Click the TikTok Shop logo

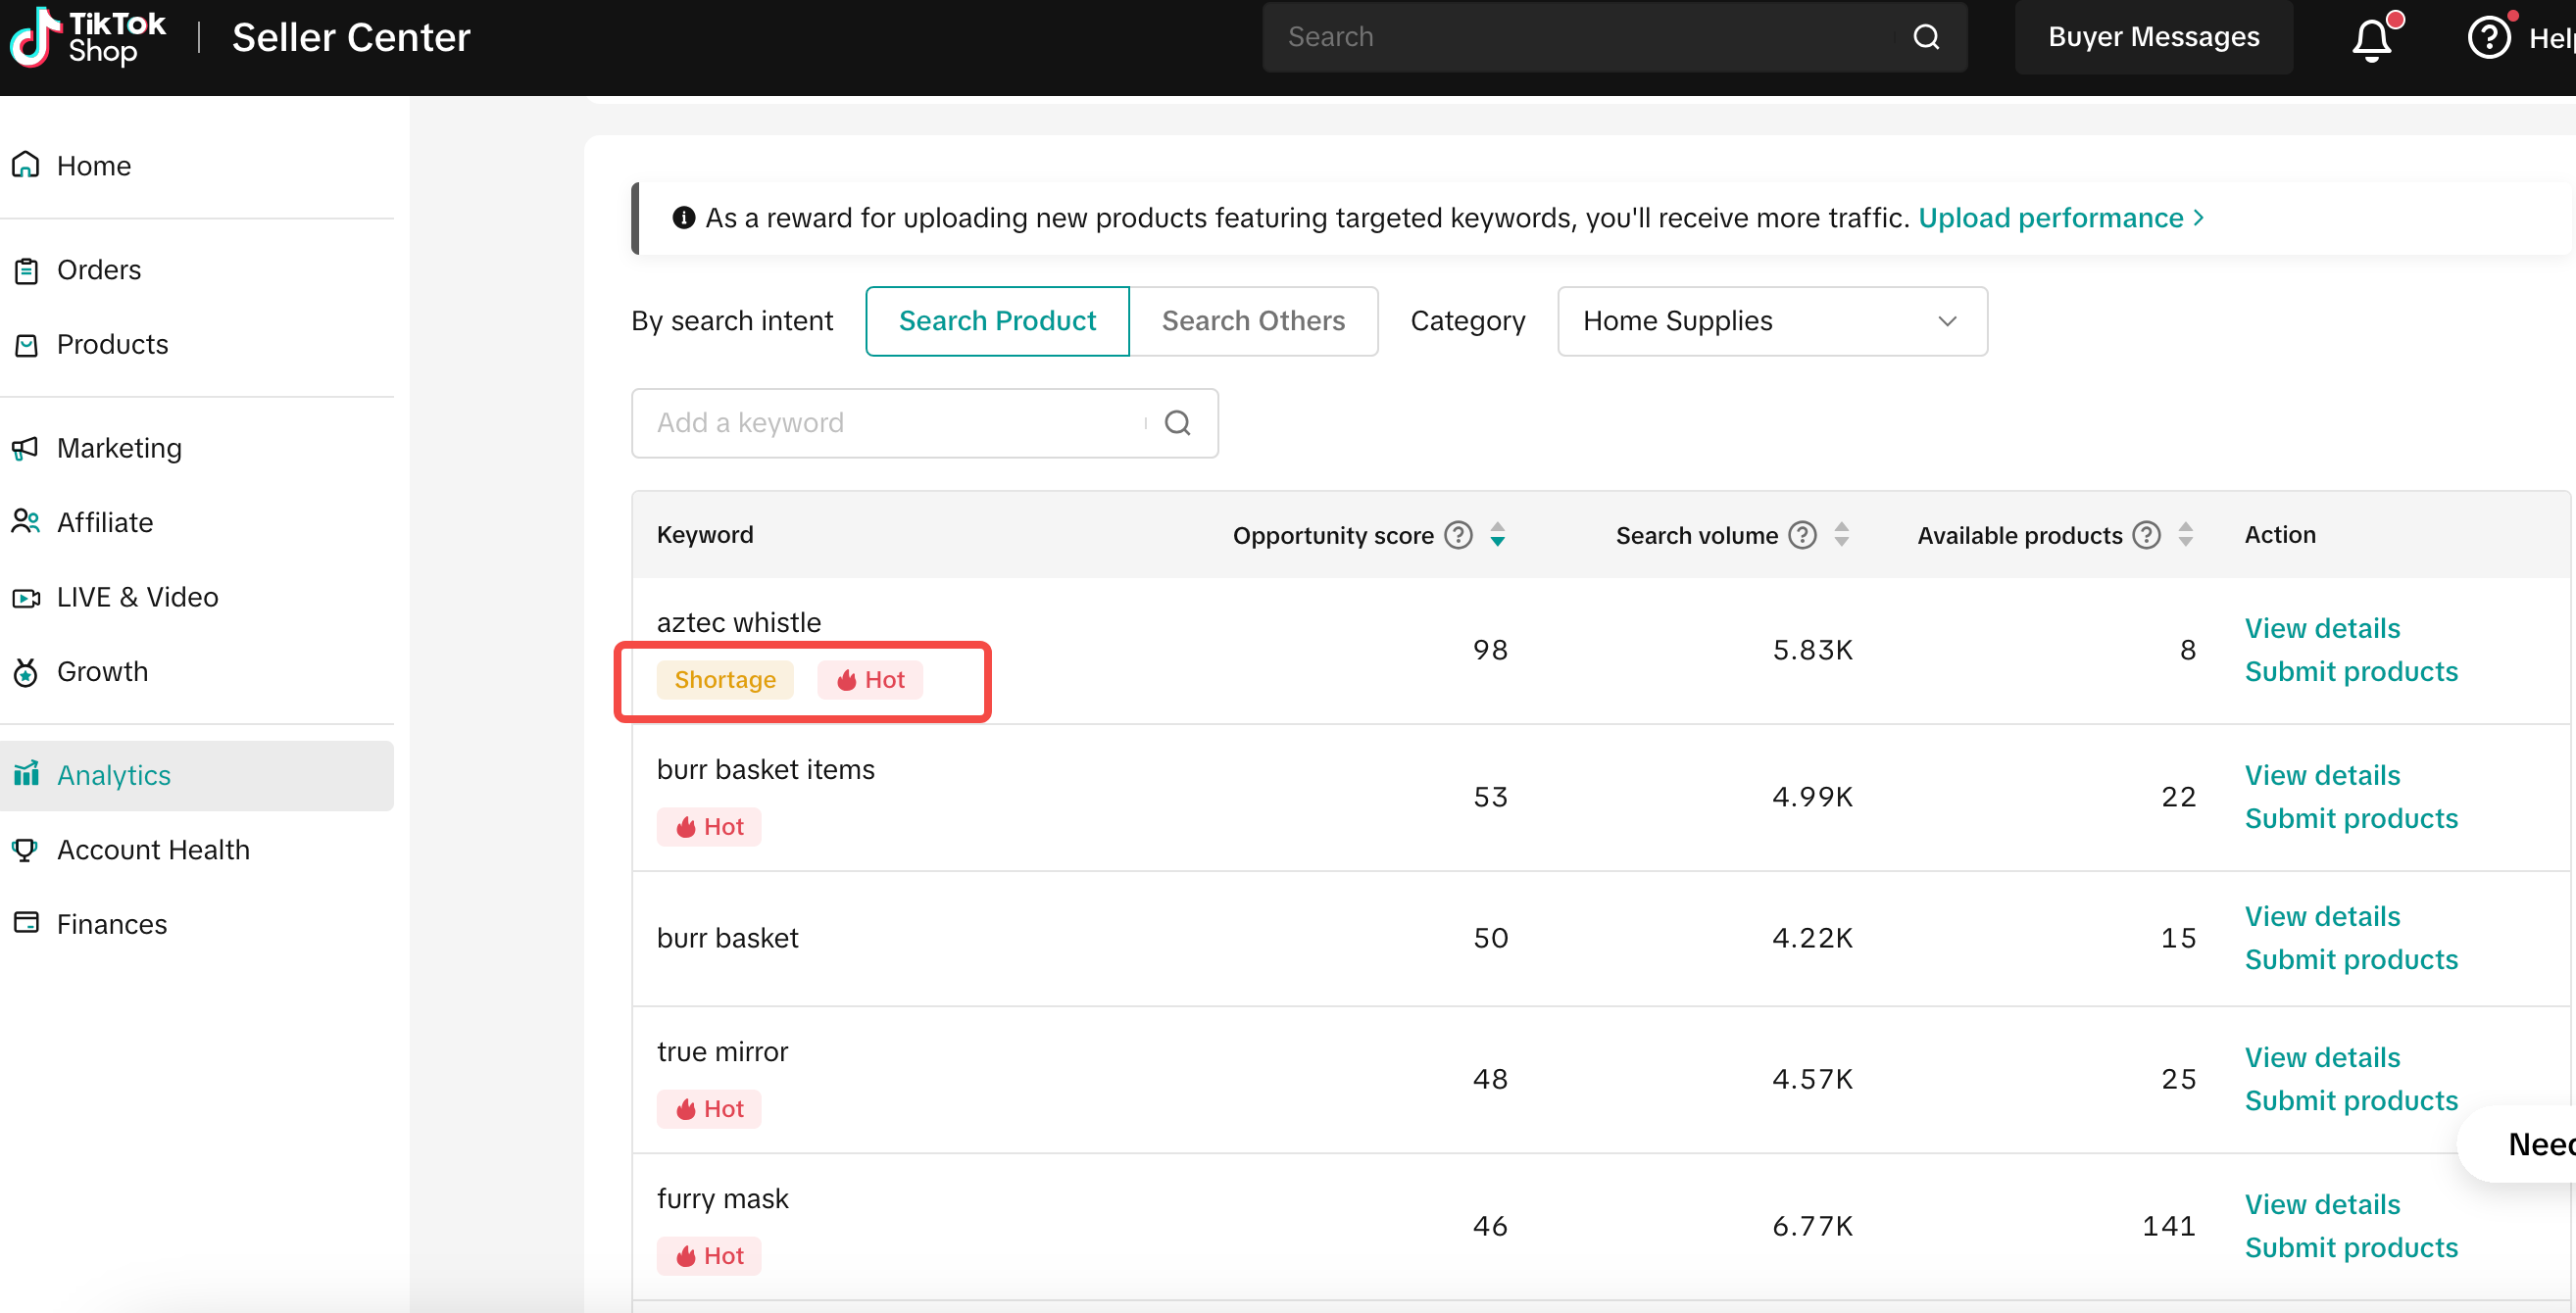click(88, 37)
